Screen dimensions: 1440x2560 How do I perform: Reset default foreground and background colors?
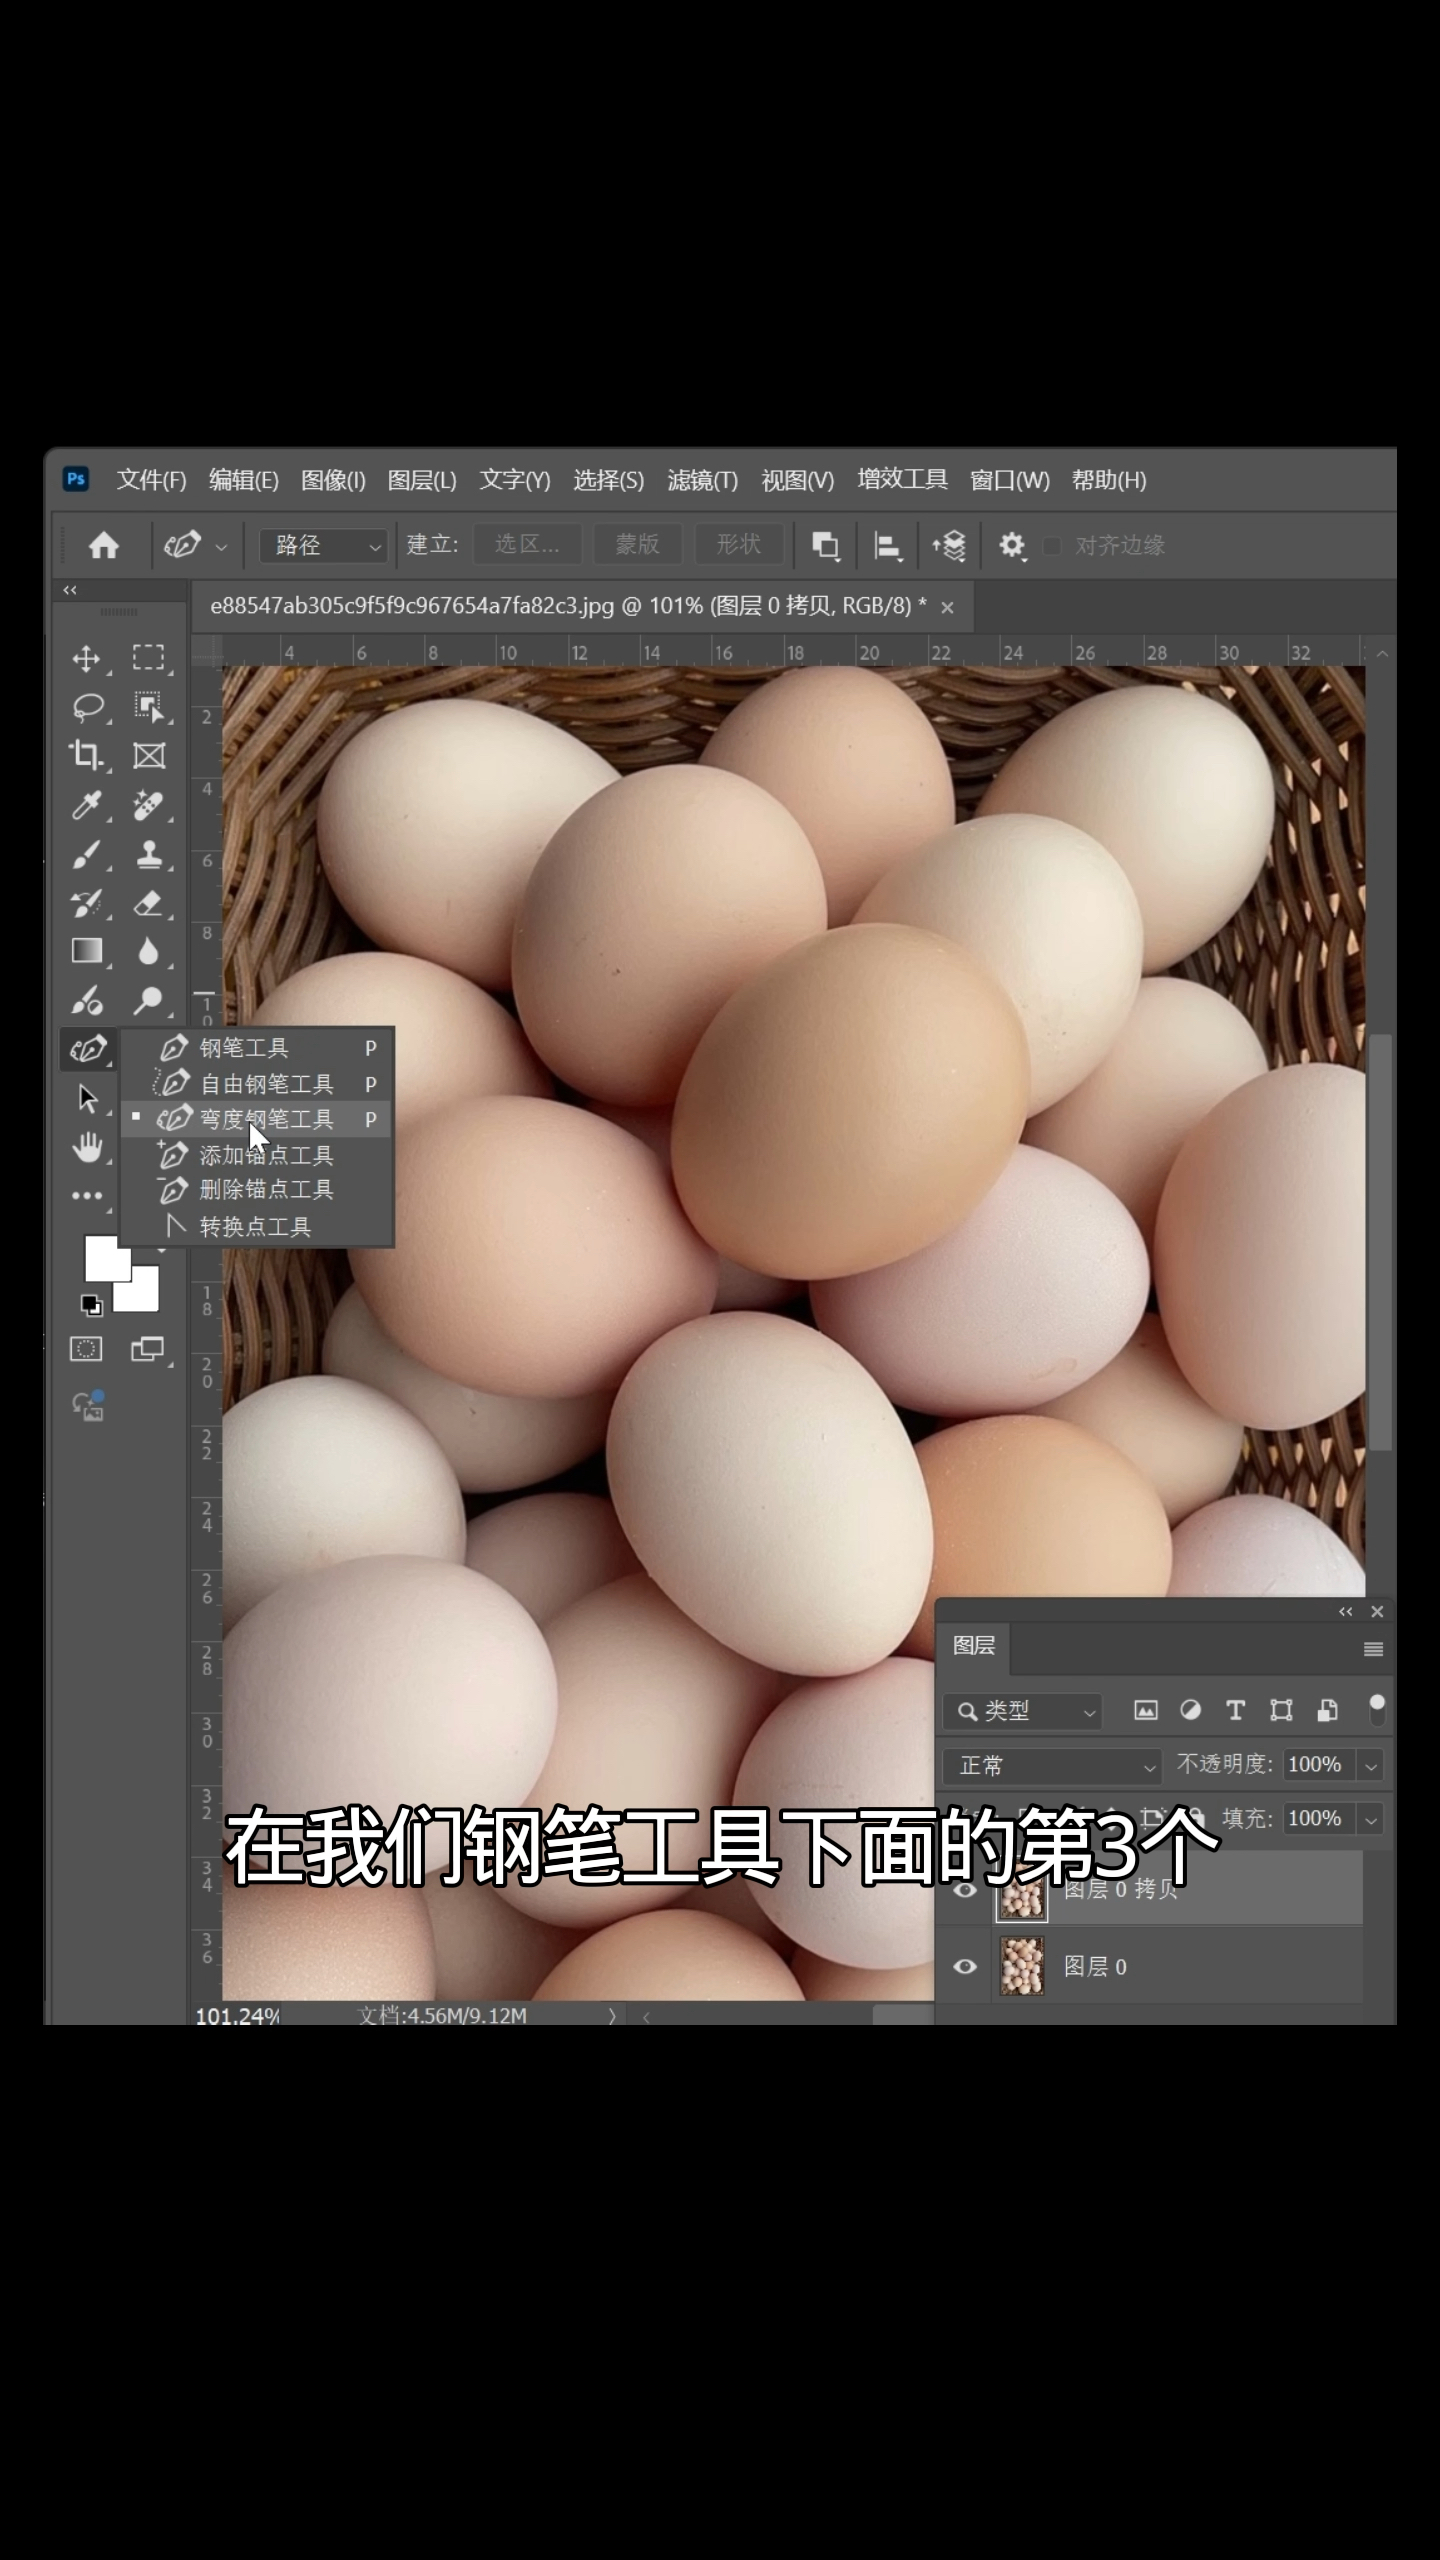(91, 1305)
